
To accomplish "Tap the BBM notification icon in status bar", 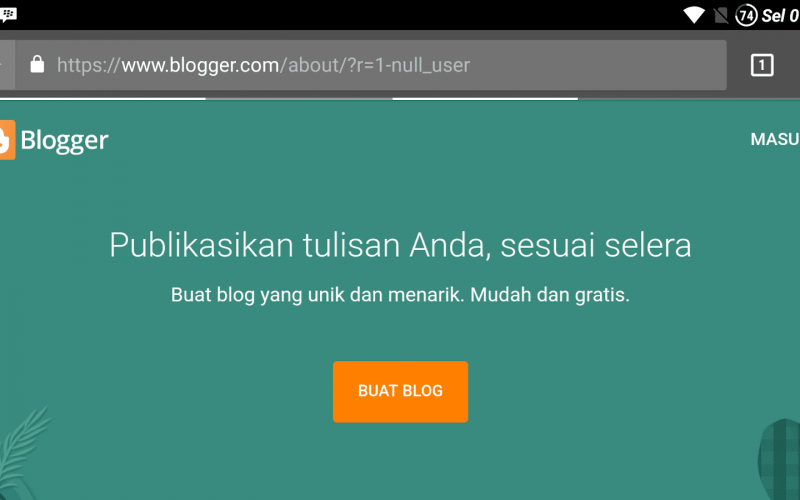I will [x=8, y=15].
